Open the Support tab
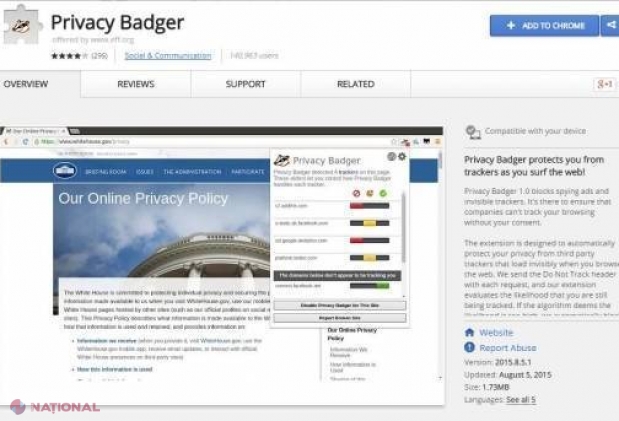Viewport: 619px width, 421px height. tap(246, 84)
